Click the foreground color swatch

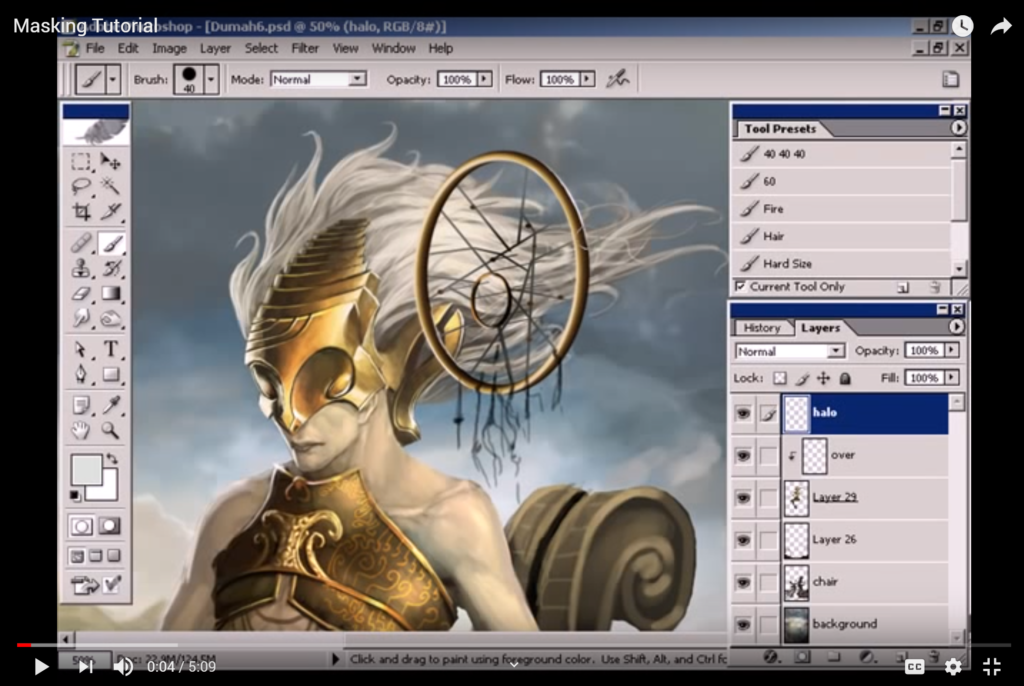(86, 470)
